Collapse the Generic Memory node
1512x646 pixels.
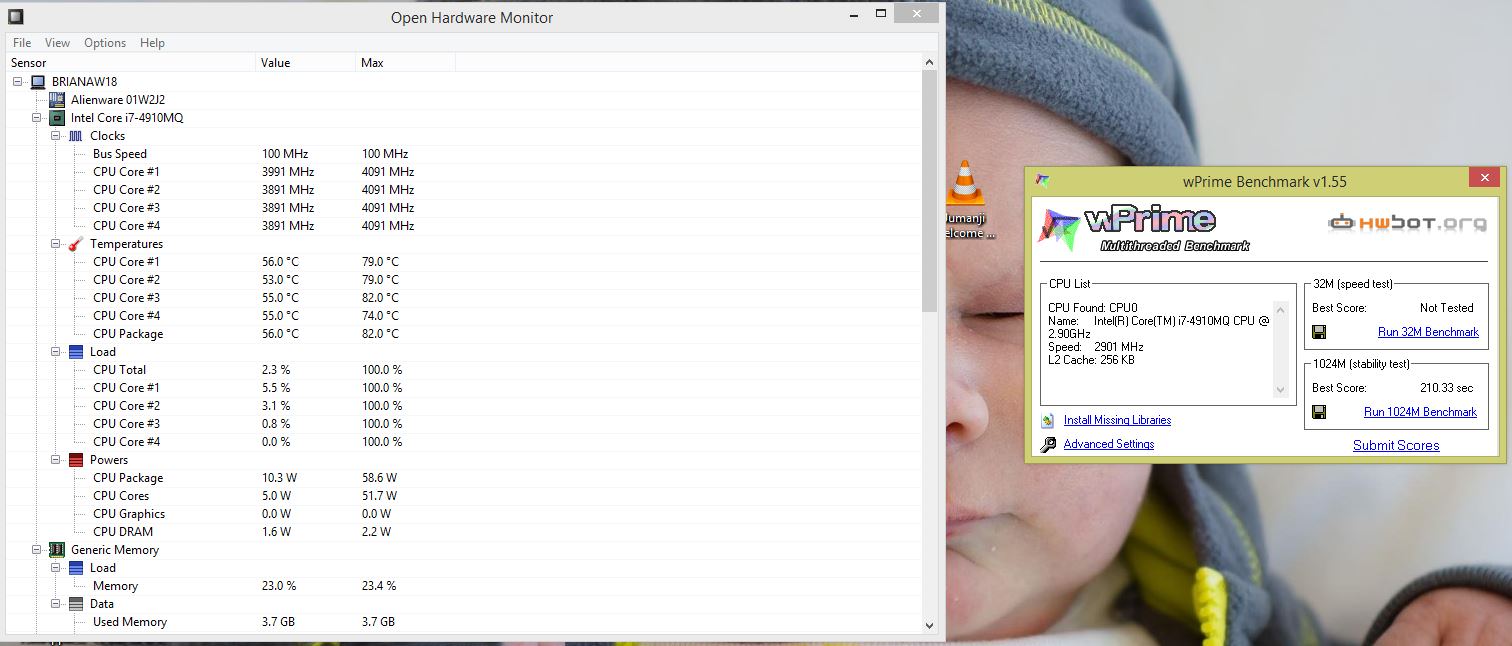pyautogui.click(x=36, y=550)
